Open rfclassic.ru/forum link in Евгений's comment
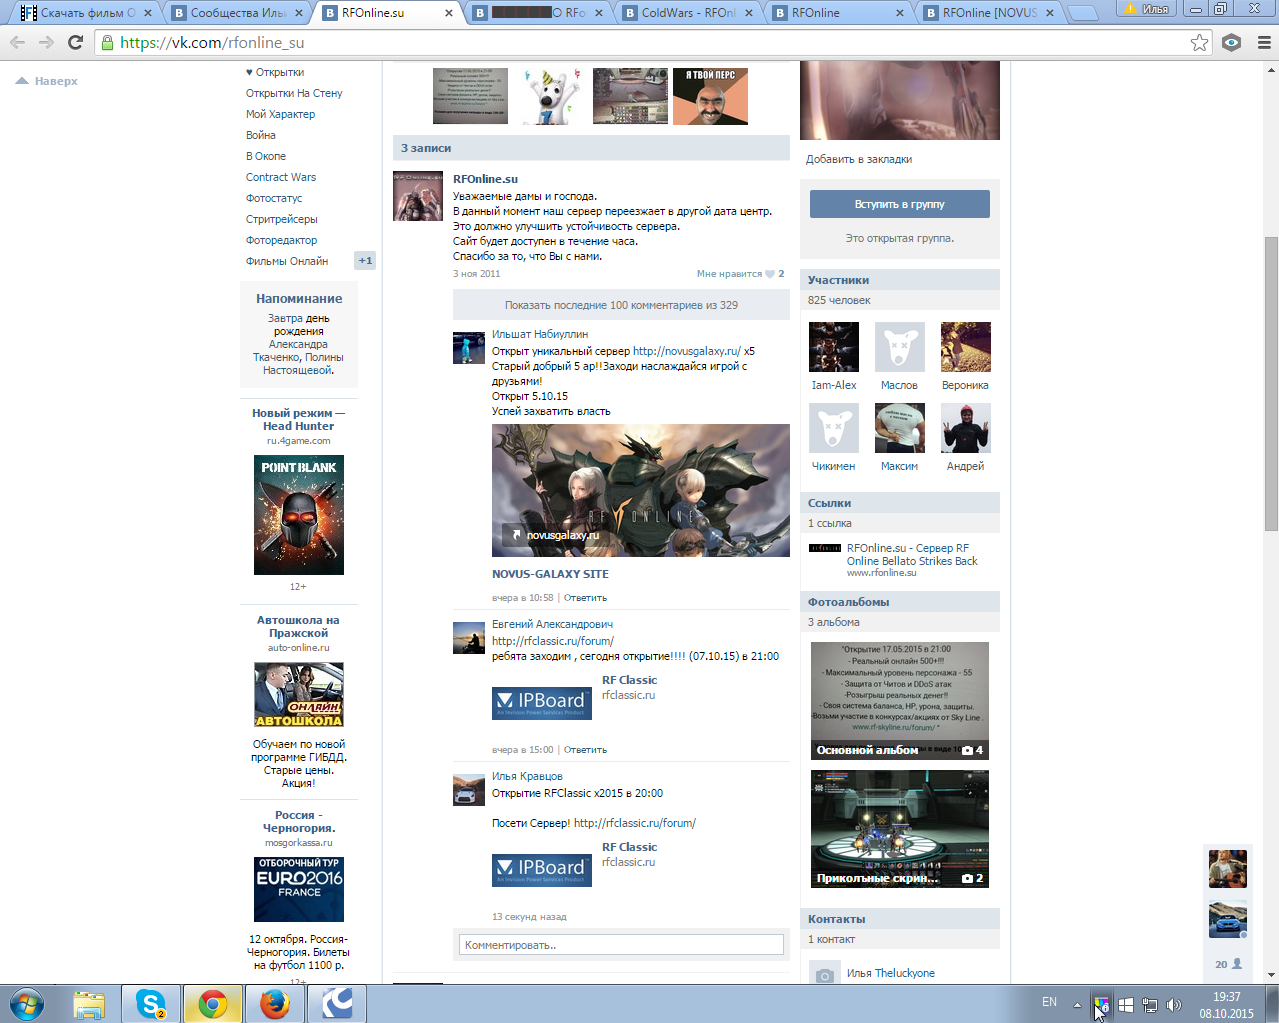Viewport: 1279px width, 1023px height. click(x=553, y=641)
